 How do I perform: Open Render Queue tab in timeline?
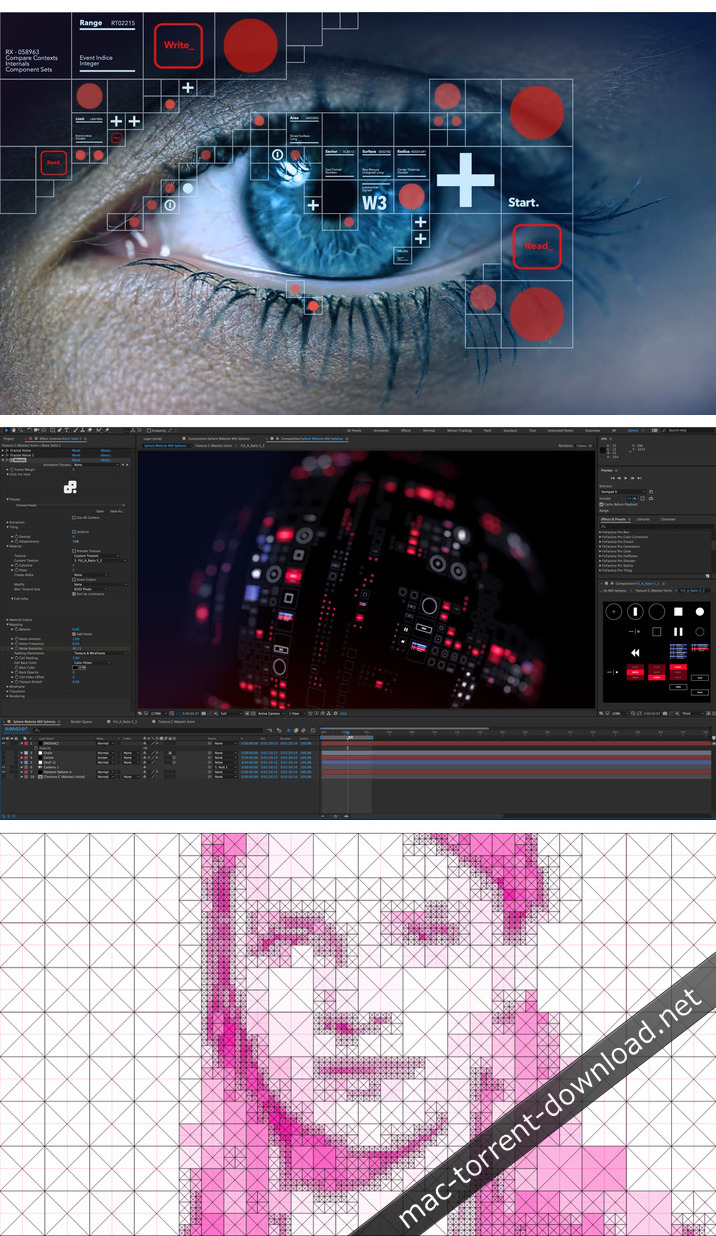point(81,722)
